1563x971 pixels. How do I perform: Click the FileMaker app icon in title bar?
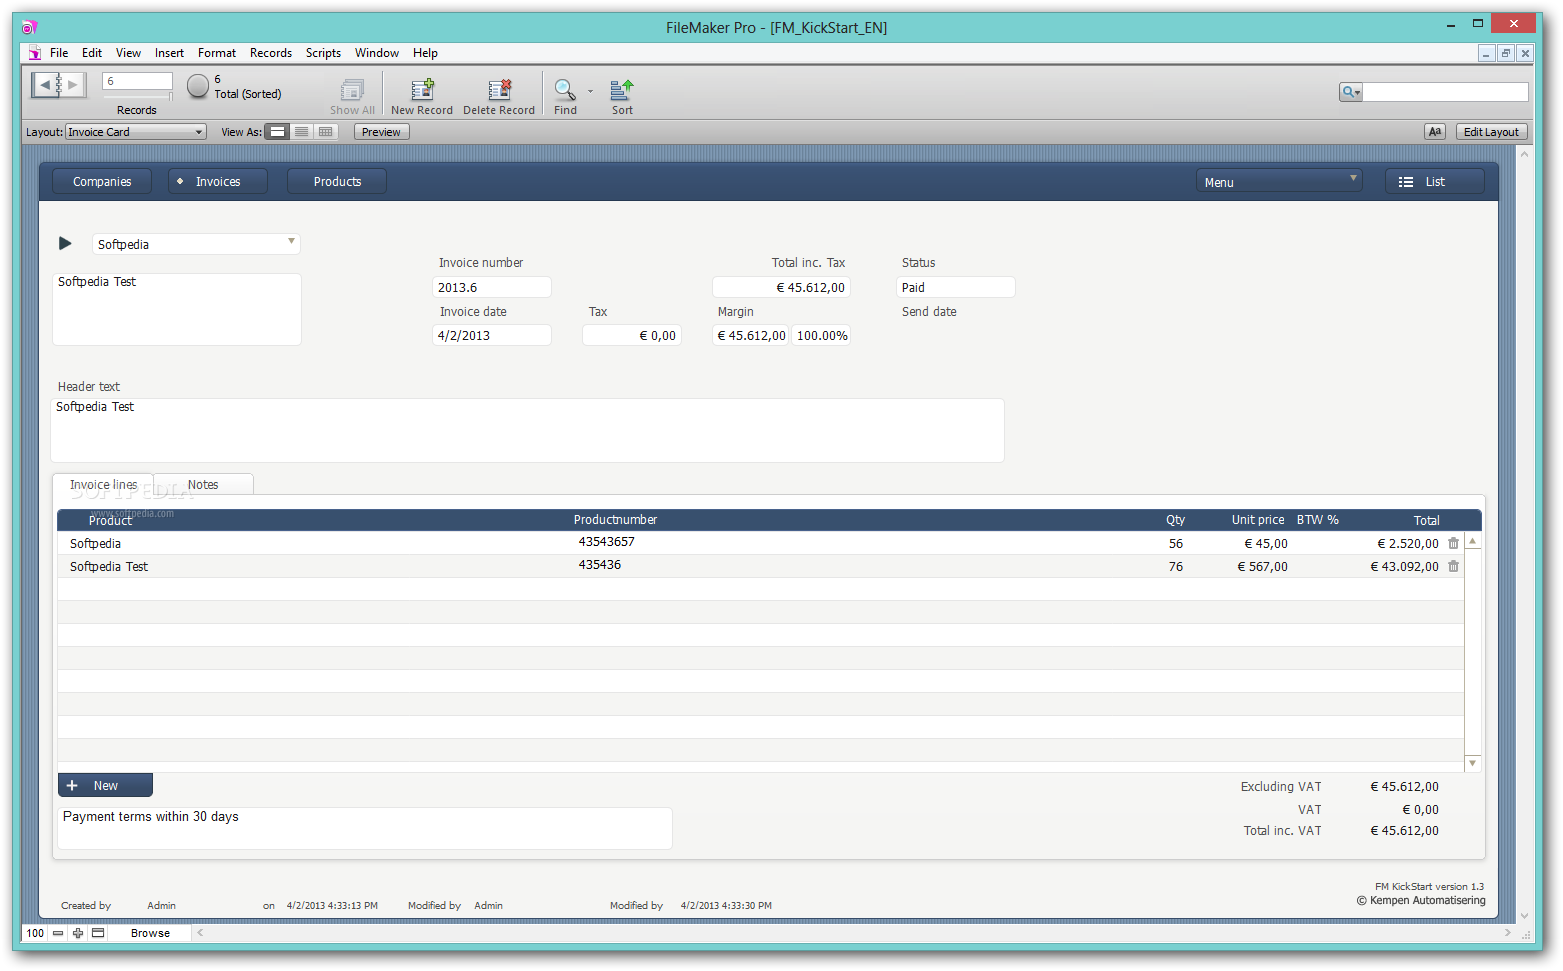29,27
